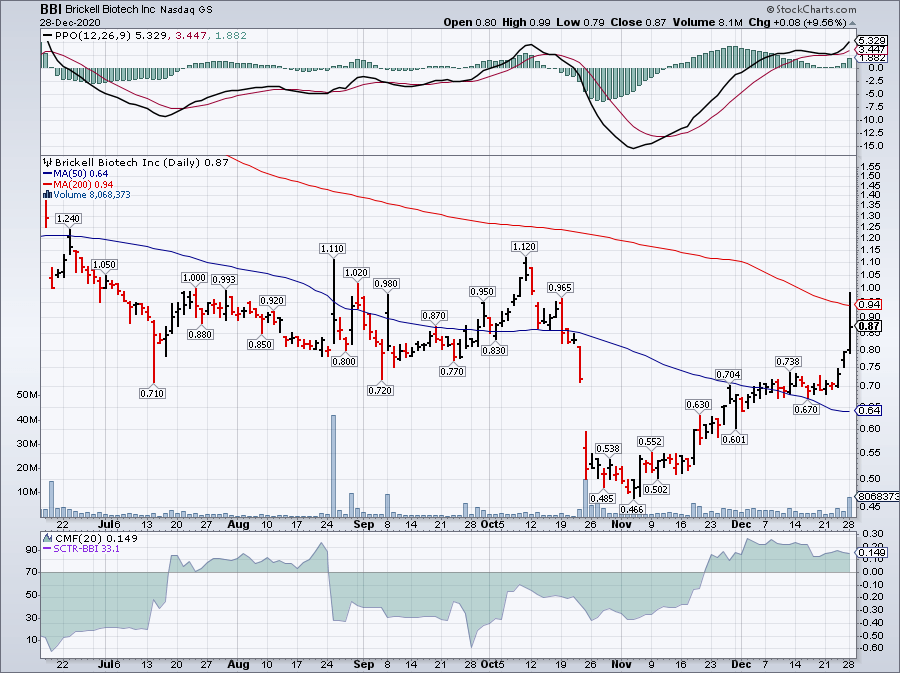Click the blue line marker before MA(50)
900x673 pixels.
click(48, 174)
